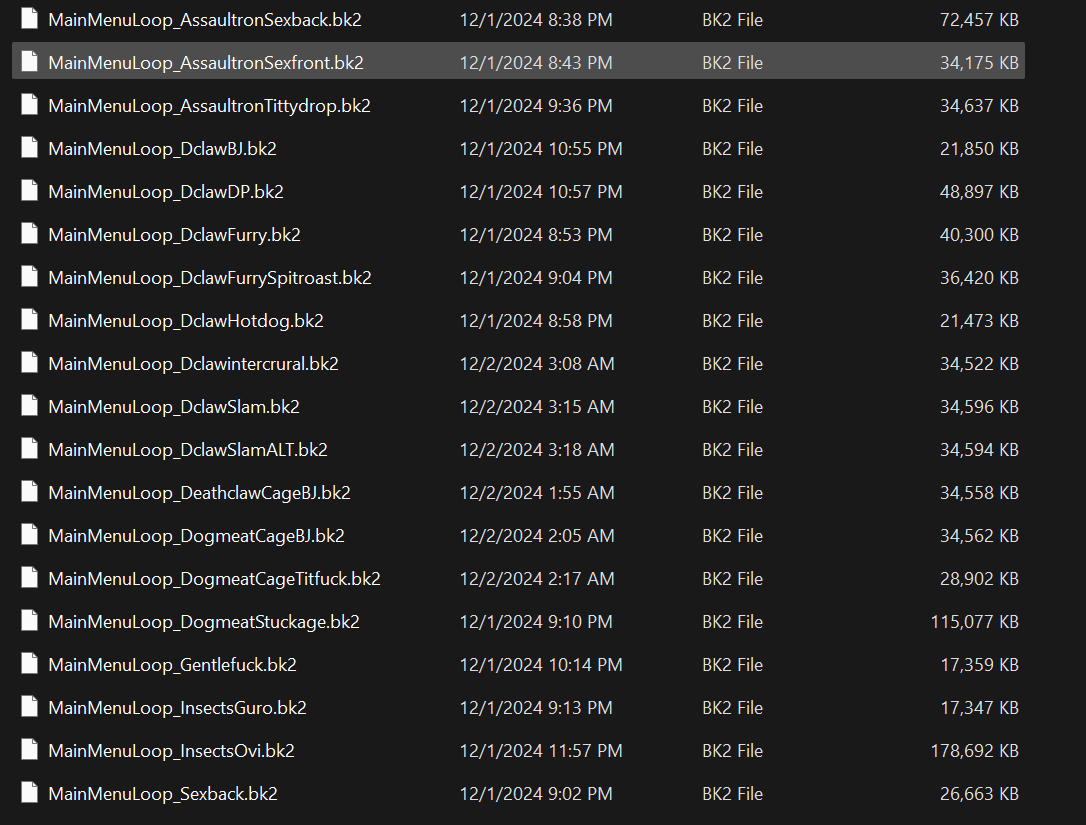Screen dimensions: 1086x825
Task: Click the file icon of MainMenuLoop_InsectsOvi.bk2
Action: coord(29,749)
